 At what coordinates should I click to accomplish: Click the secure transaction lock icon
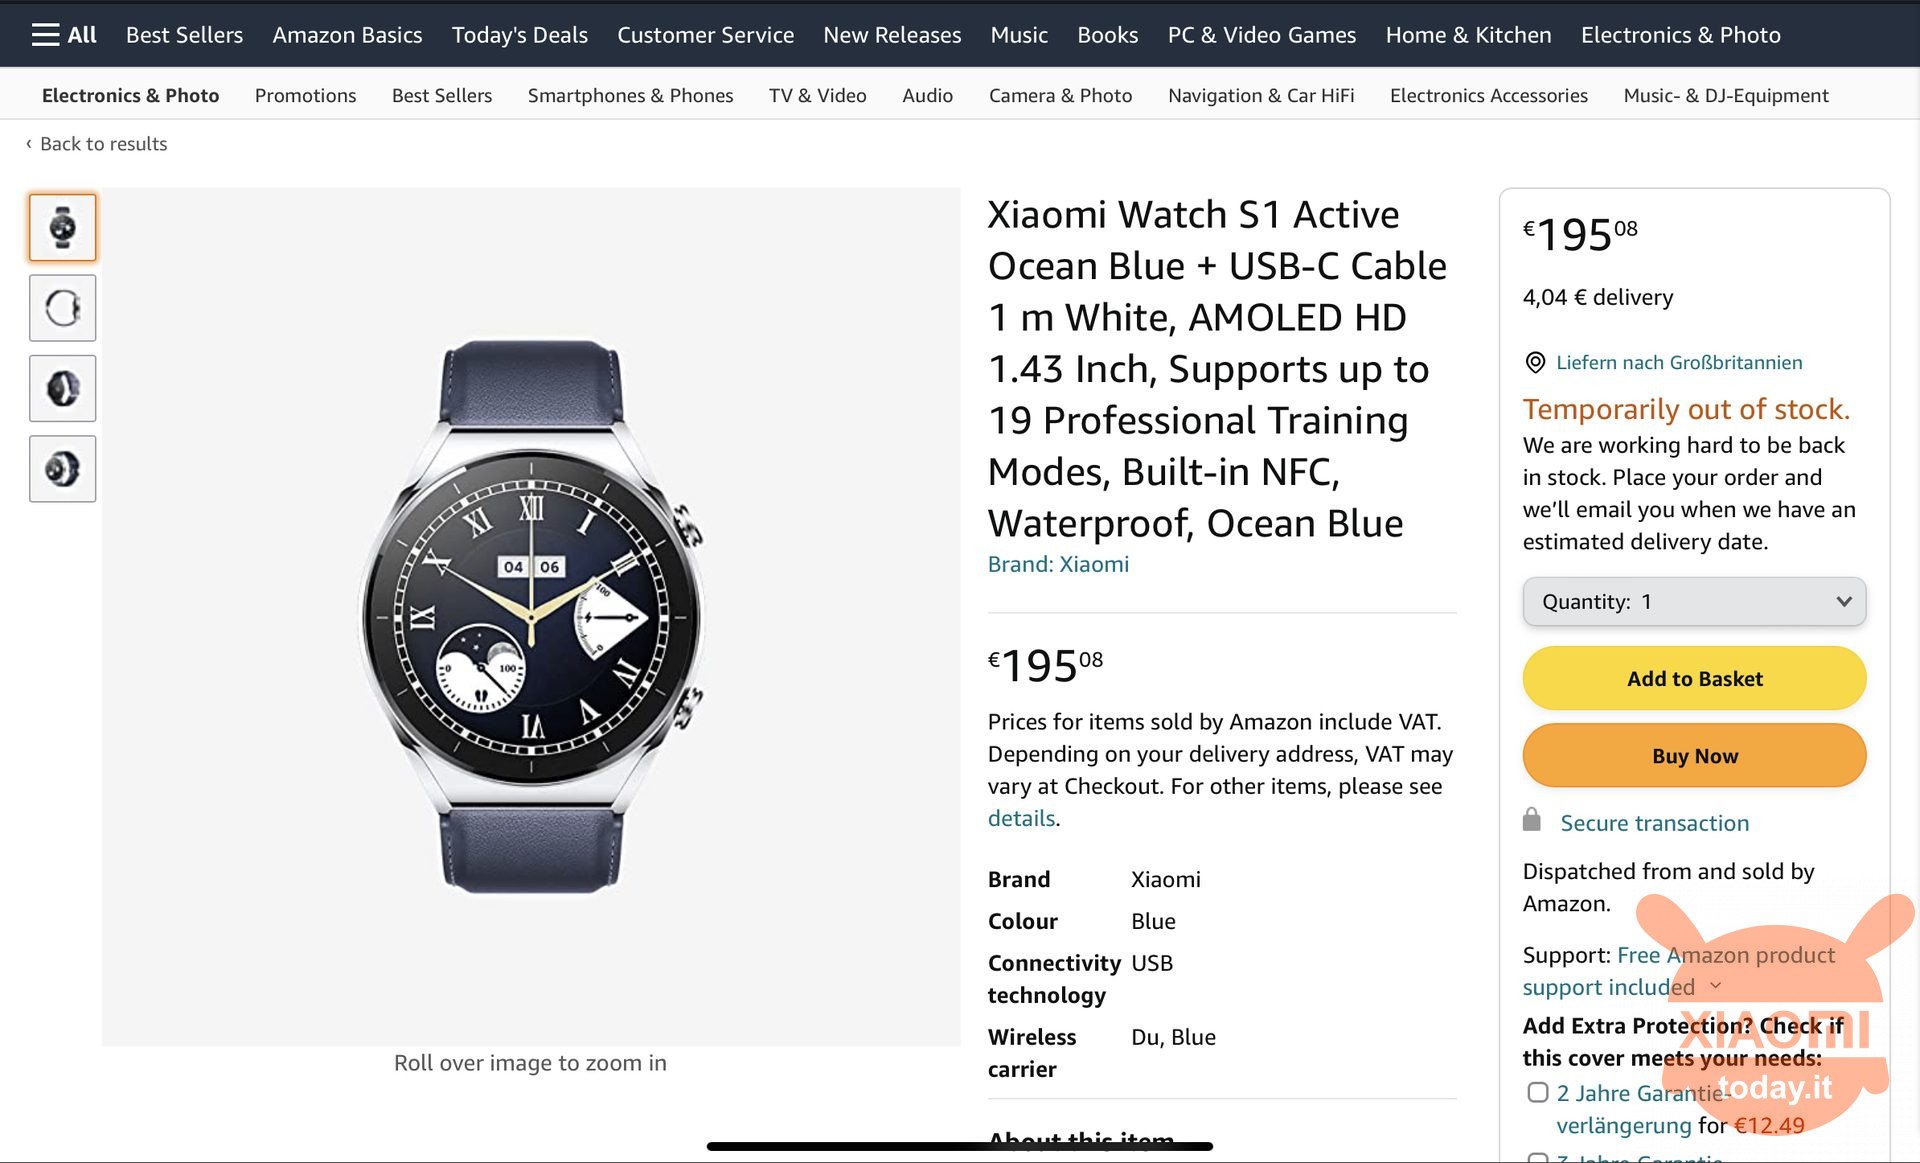coord(1531,820)
